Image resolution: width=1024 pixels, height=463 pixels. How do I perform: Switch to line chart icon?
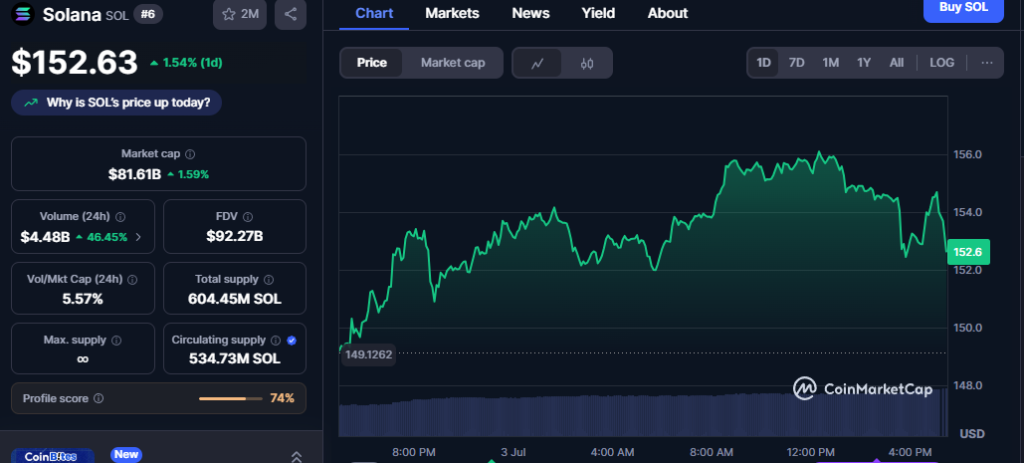pyautogui.click(x=537, y=63)
